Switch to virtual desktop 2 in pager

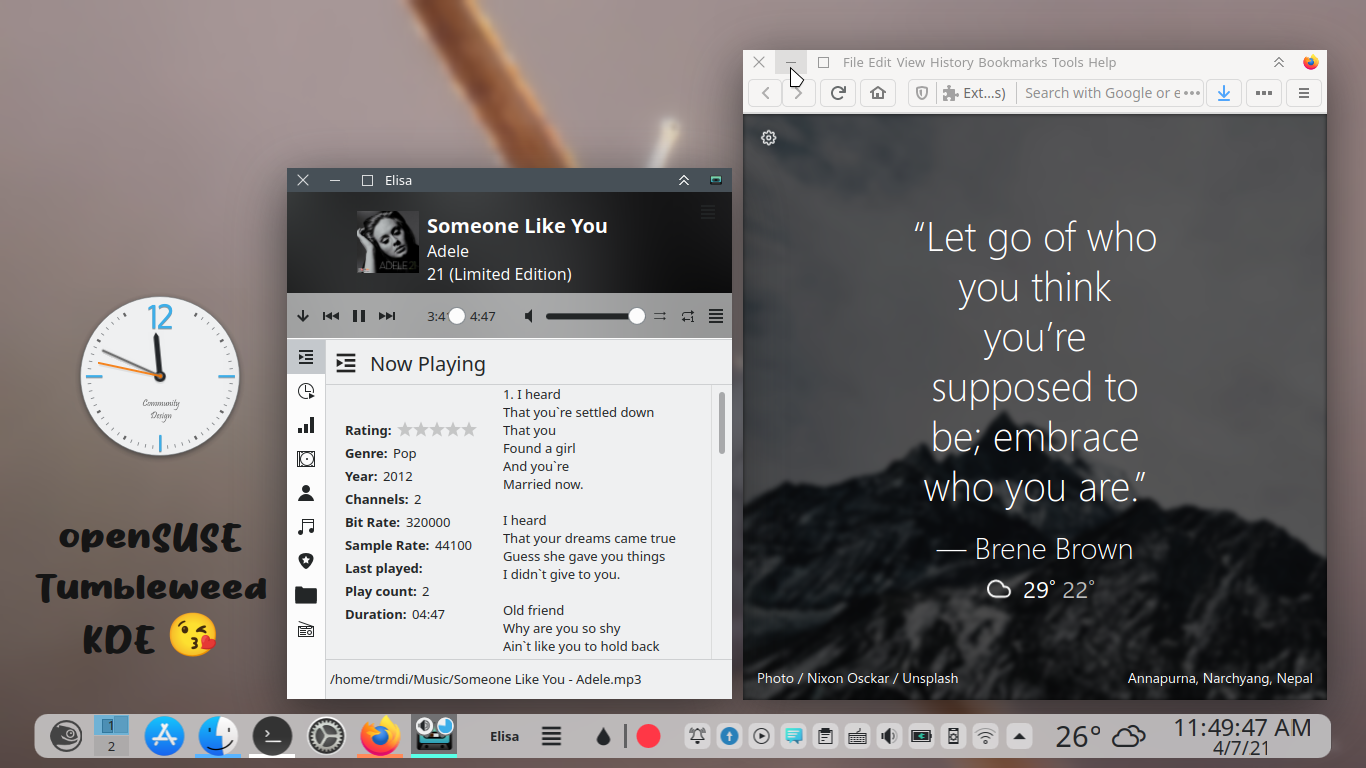[x=111, y=746]
